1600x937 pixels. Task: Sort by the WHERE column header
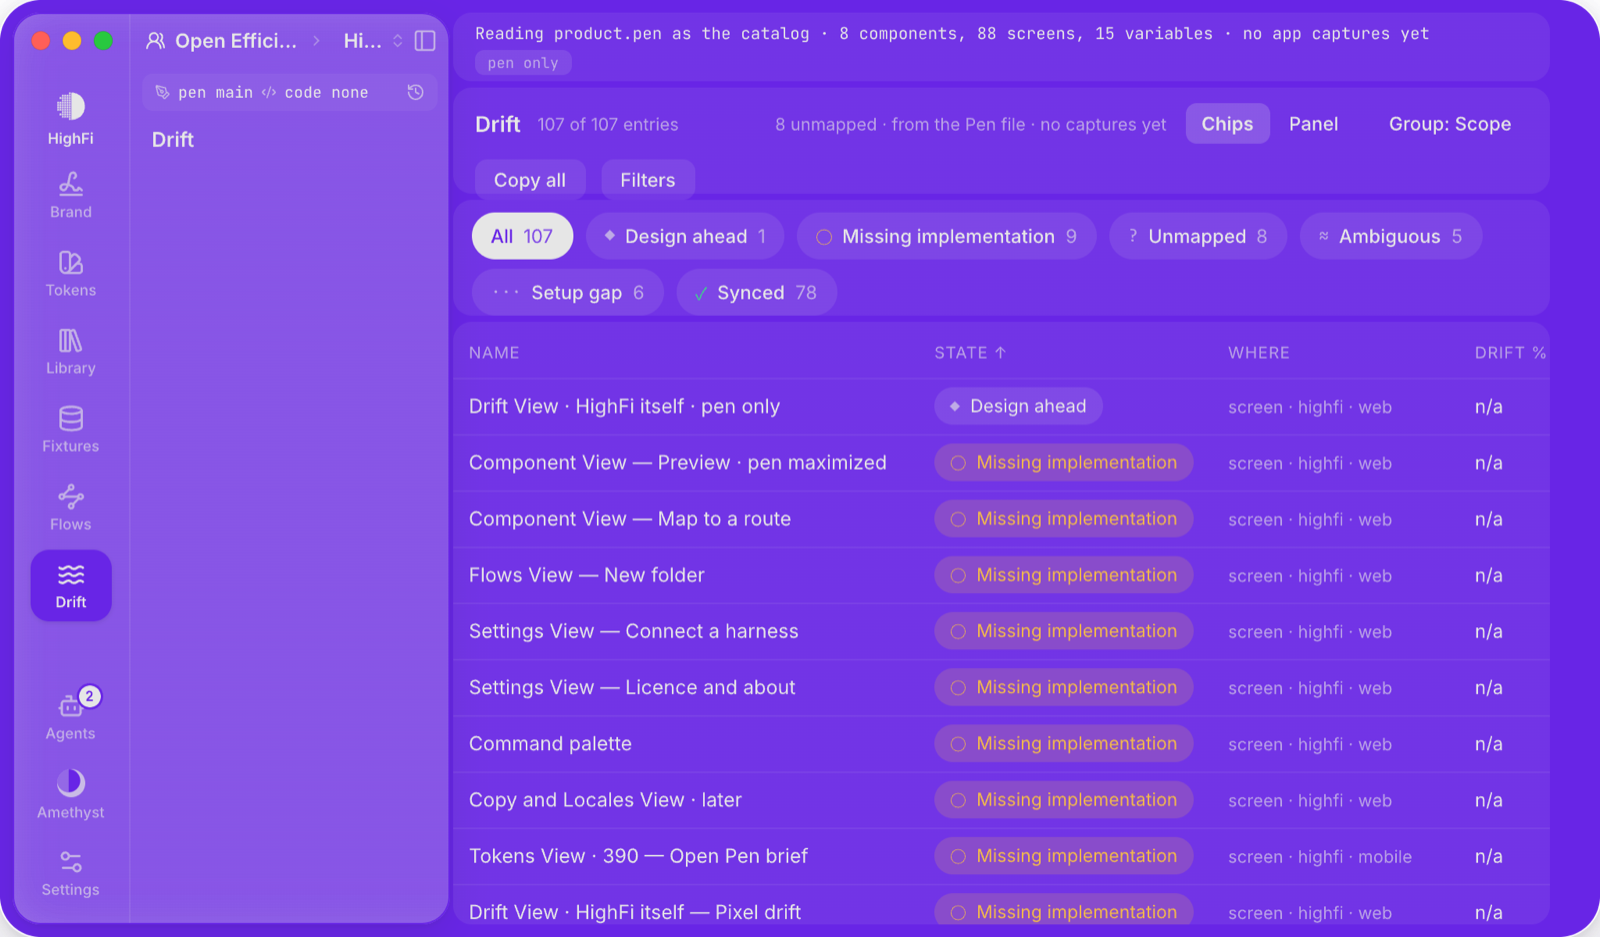(x=1259, y=352)
